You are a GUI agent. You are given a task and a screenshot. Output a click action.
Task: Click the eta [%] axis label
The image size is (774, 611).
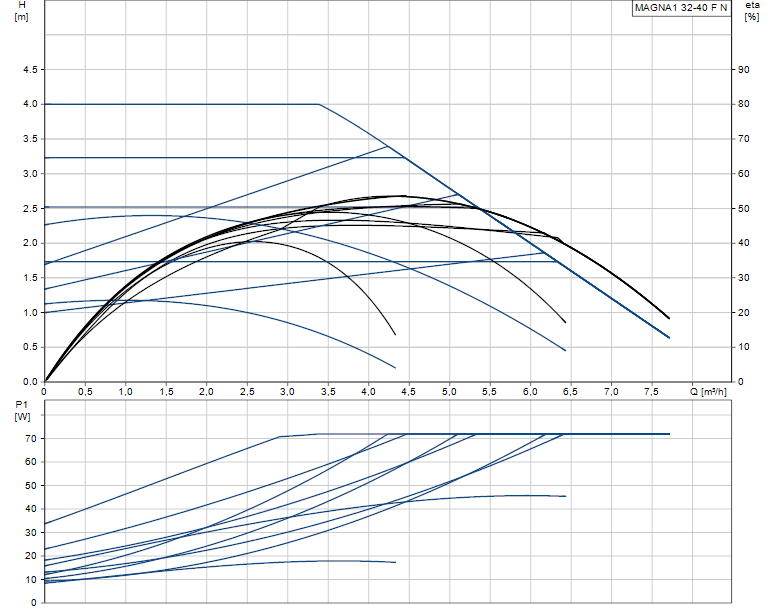[751, 12]
